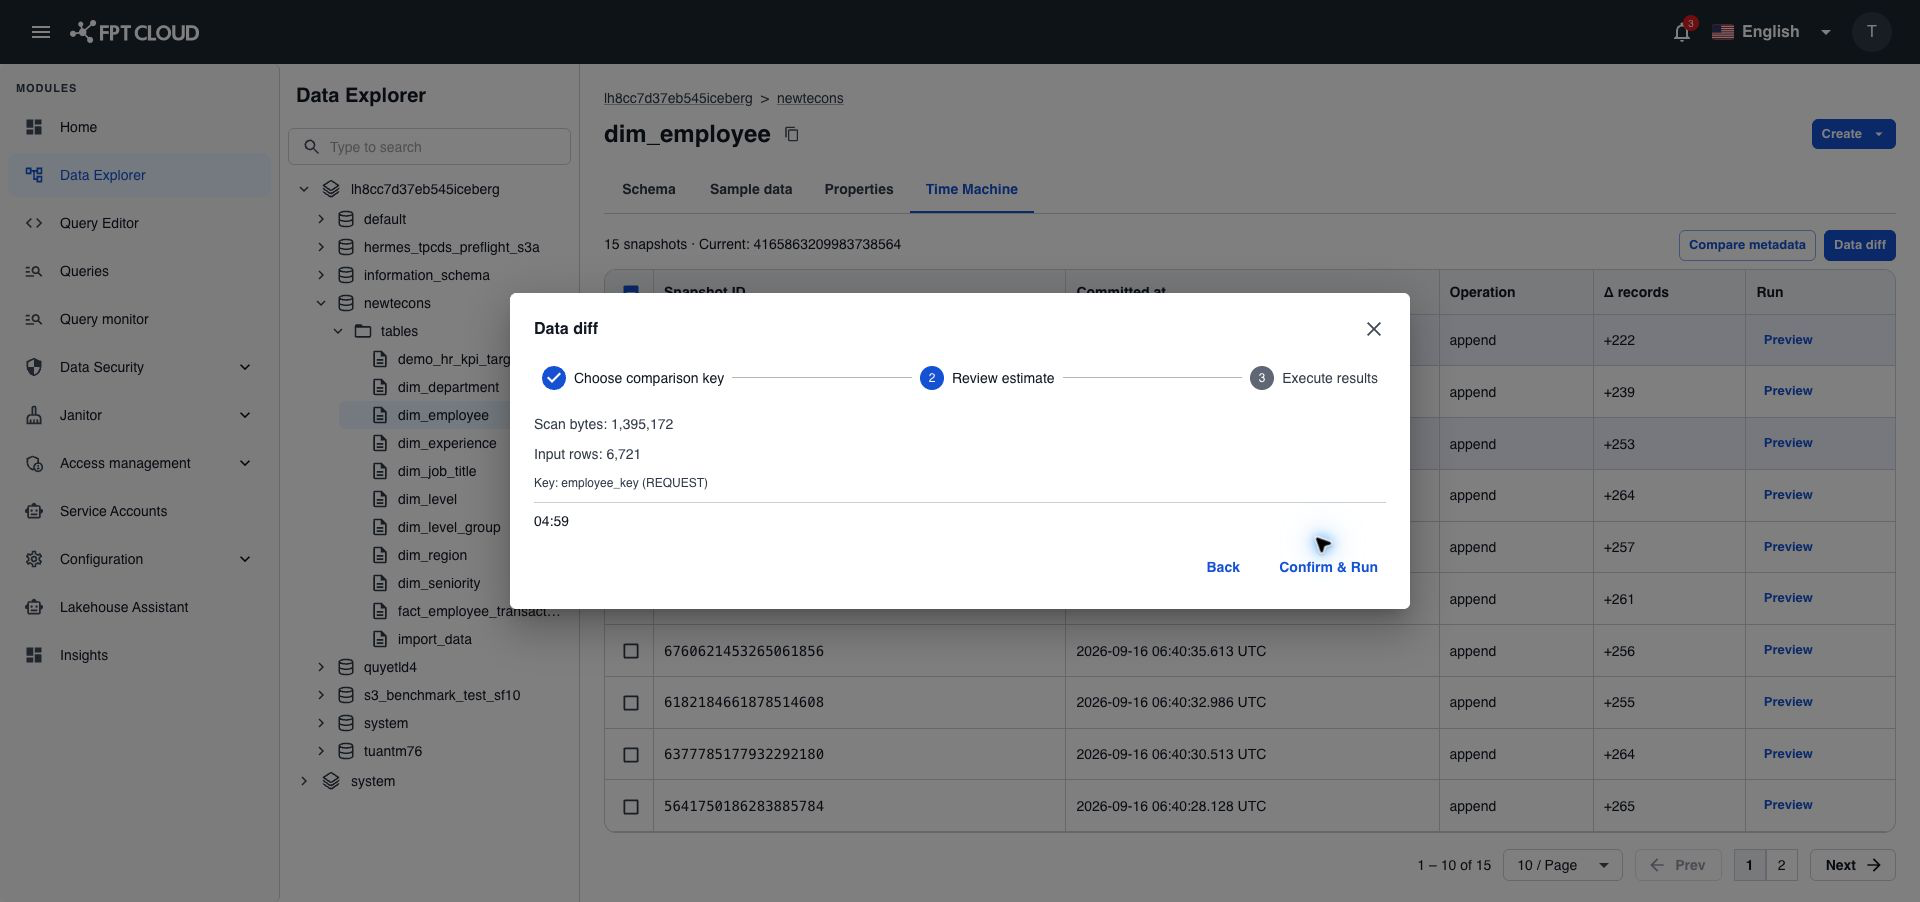Tick checkbox for snapshot 6760621453265061856
This screenshot has width=1920, height=902.
click(x=631, y=651)
